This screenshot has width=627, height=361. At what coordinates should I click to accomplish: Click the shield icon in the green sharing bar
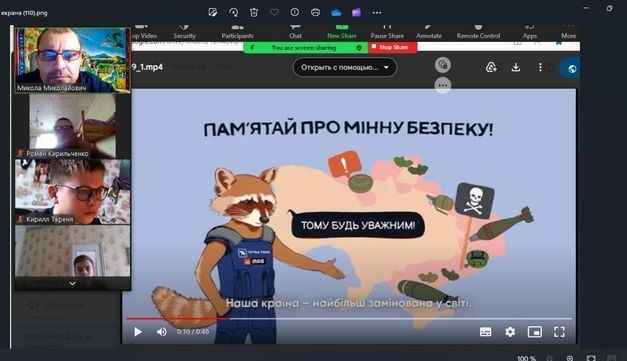point(359,48)
